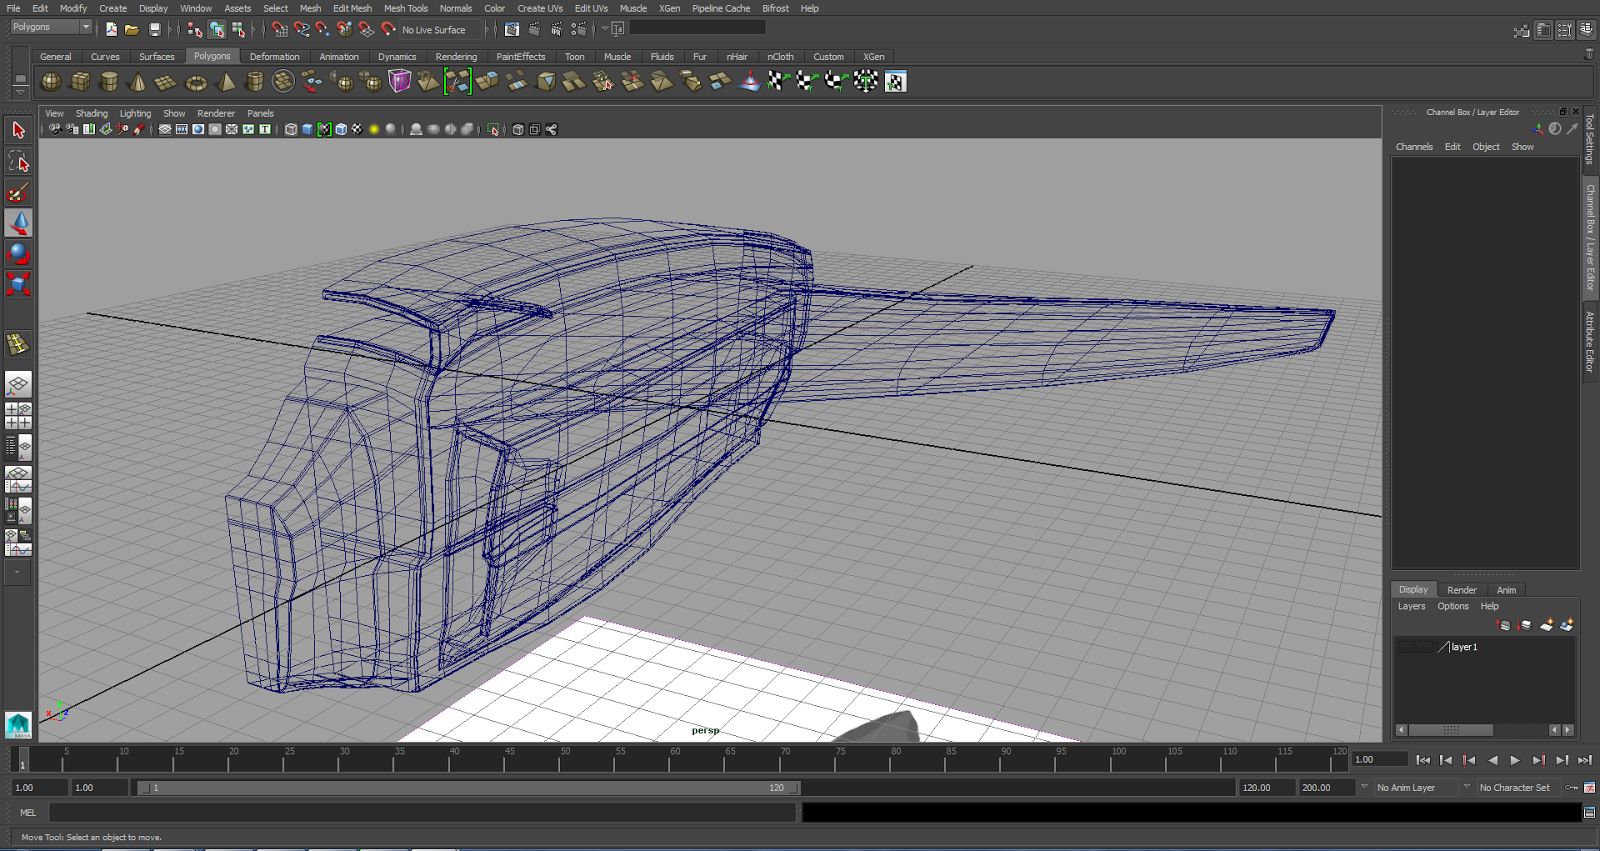The image size is (1600, 851).
Task: Activate the Select tool arrow
Action: (18, 130)
